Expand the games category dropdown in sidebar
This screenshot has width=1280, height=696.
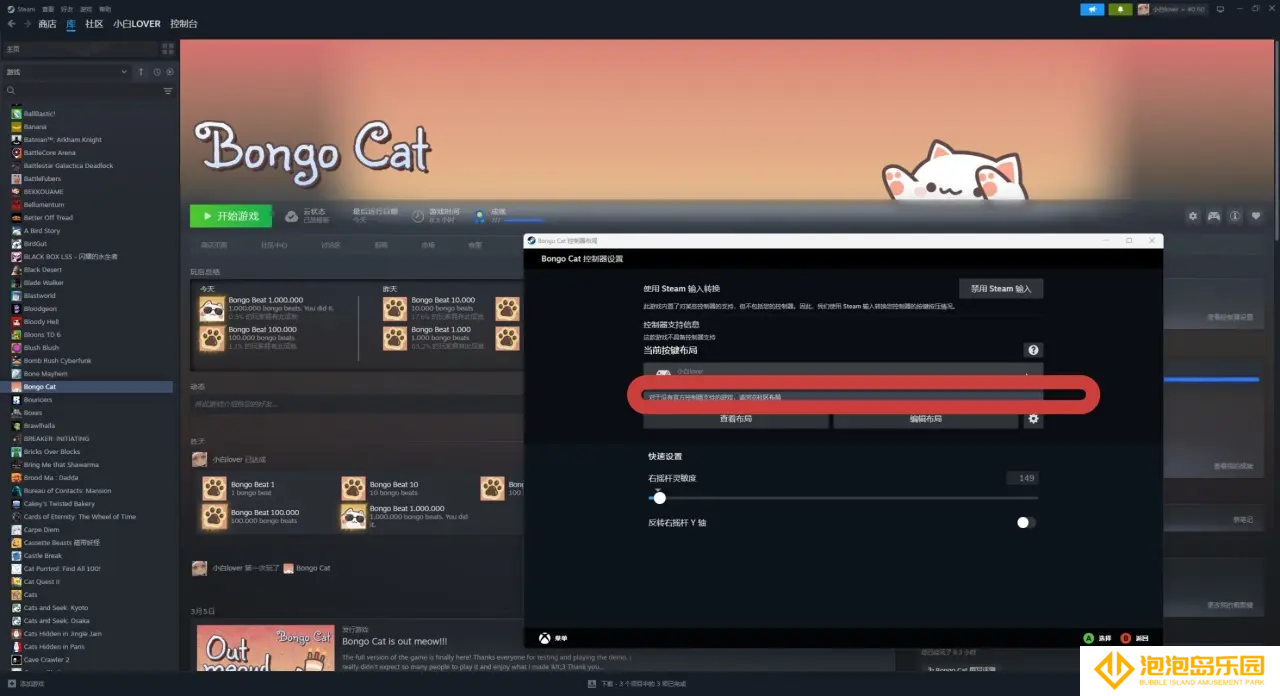[124, 72]
